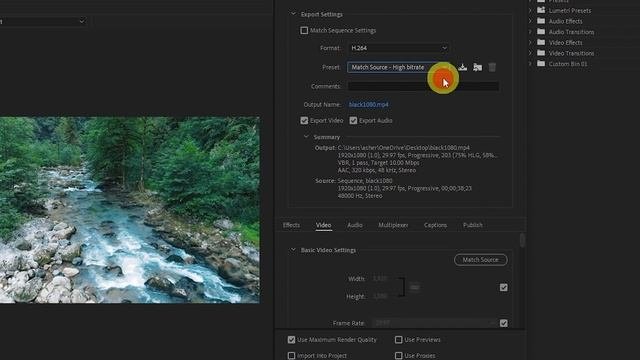Click the Audio Effects folder icon
This screenshot has height=360, width=640.
tap(541, 21)
